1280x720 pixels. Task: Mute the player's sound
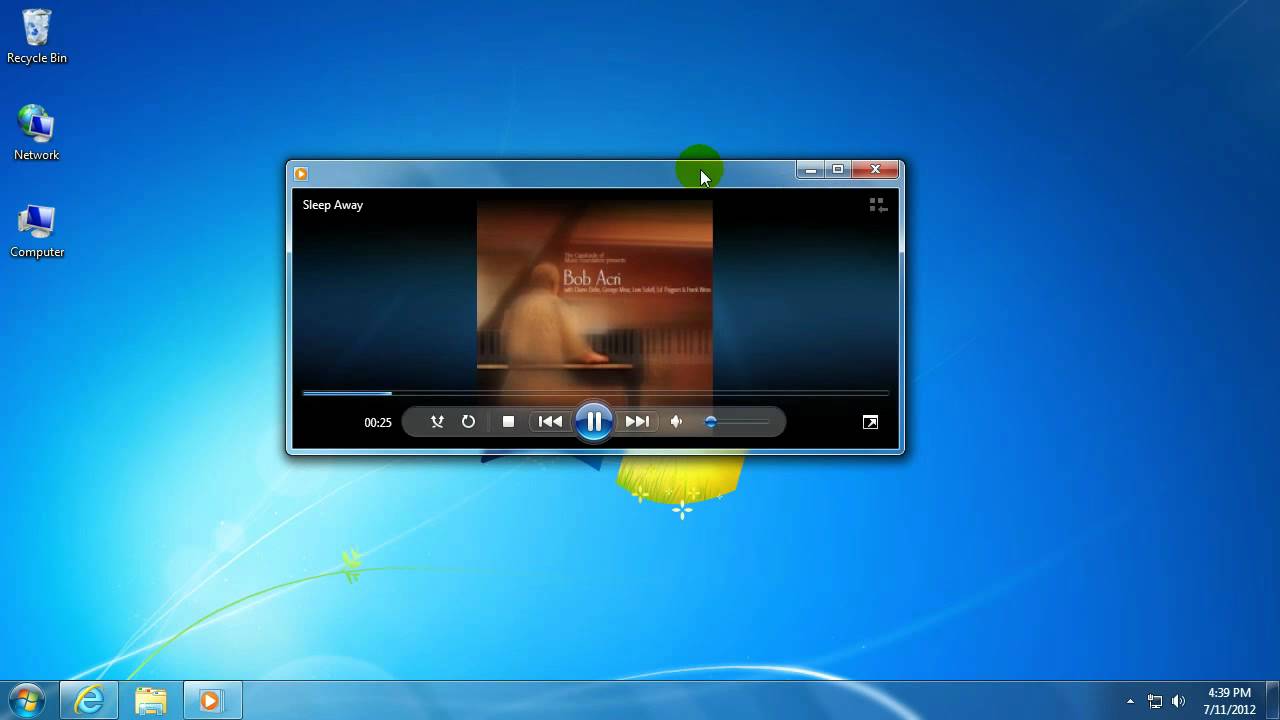(x=677, y=422)
